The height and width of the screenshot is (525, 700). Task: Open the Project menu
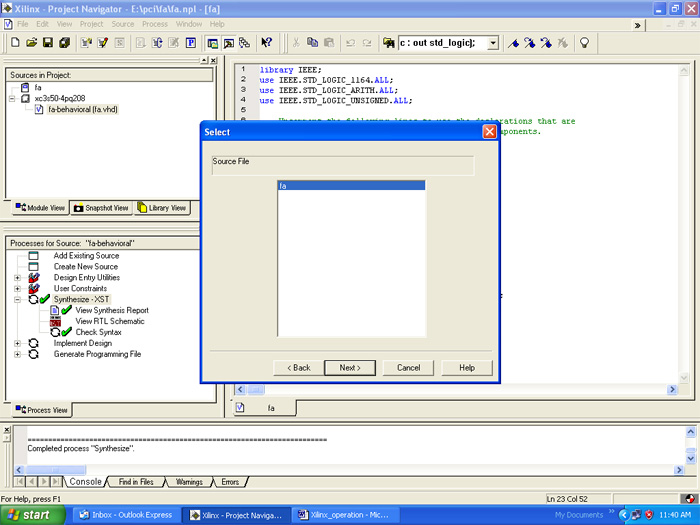pyautogui.click(x=92, y=24)
